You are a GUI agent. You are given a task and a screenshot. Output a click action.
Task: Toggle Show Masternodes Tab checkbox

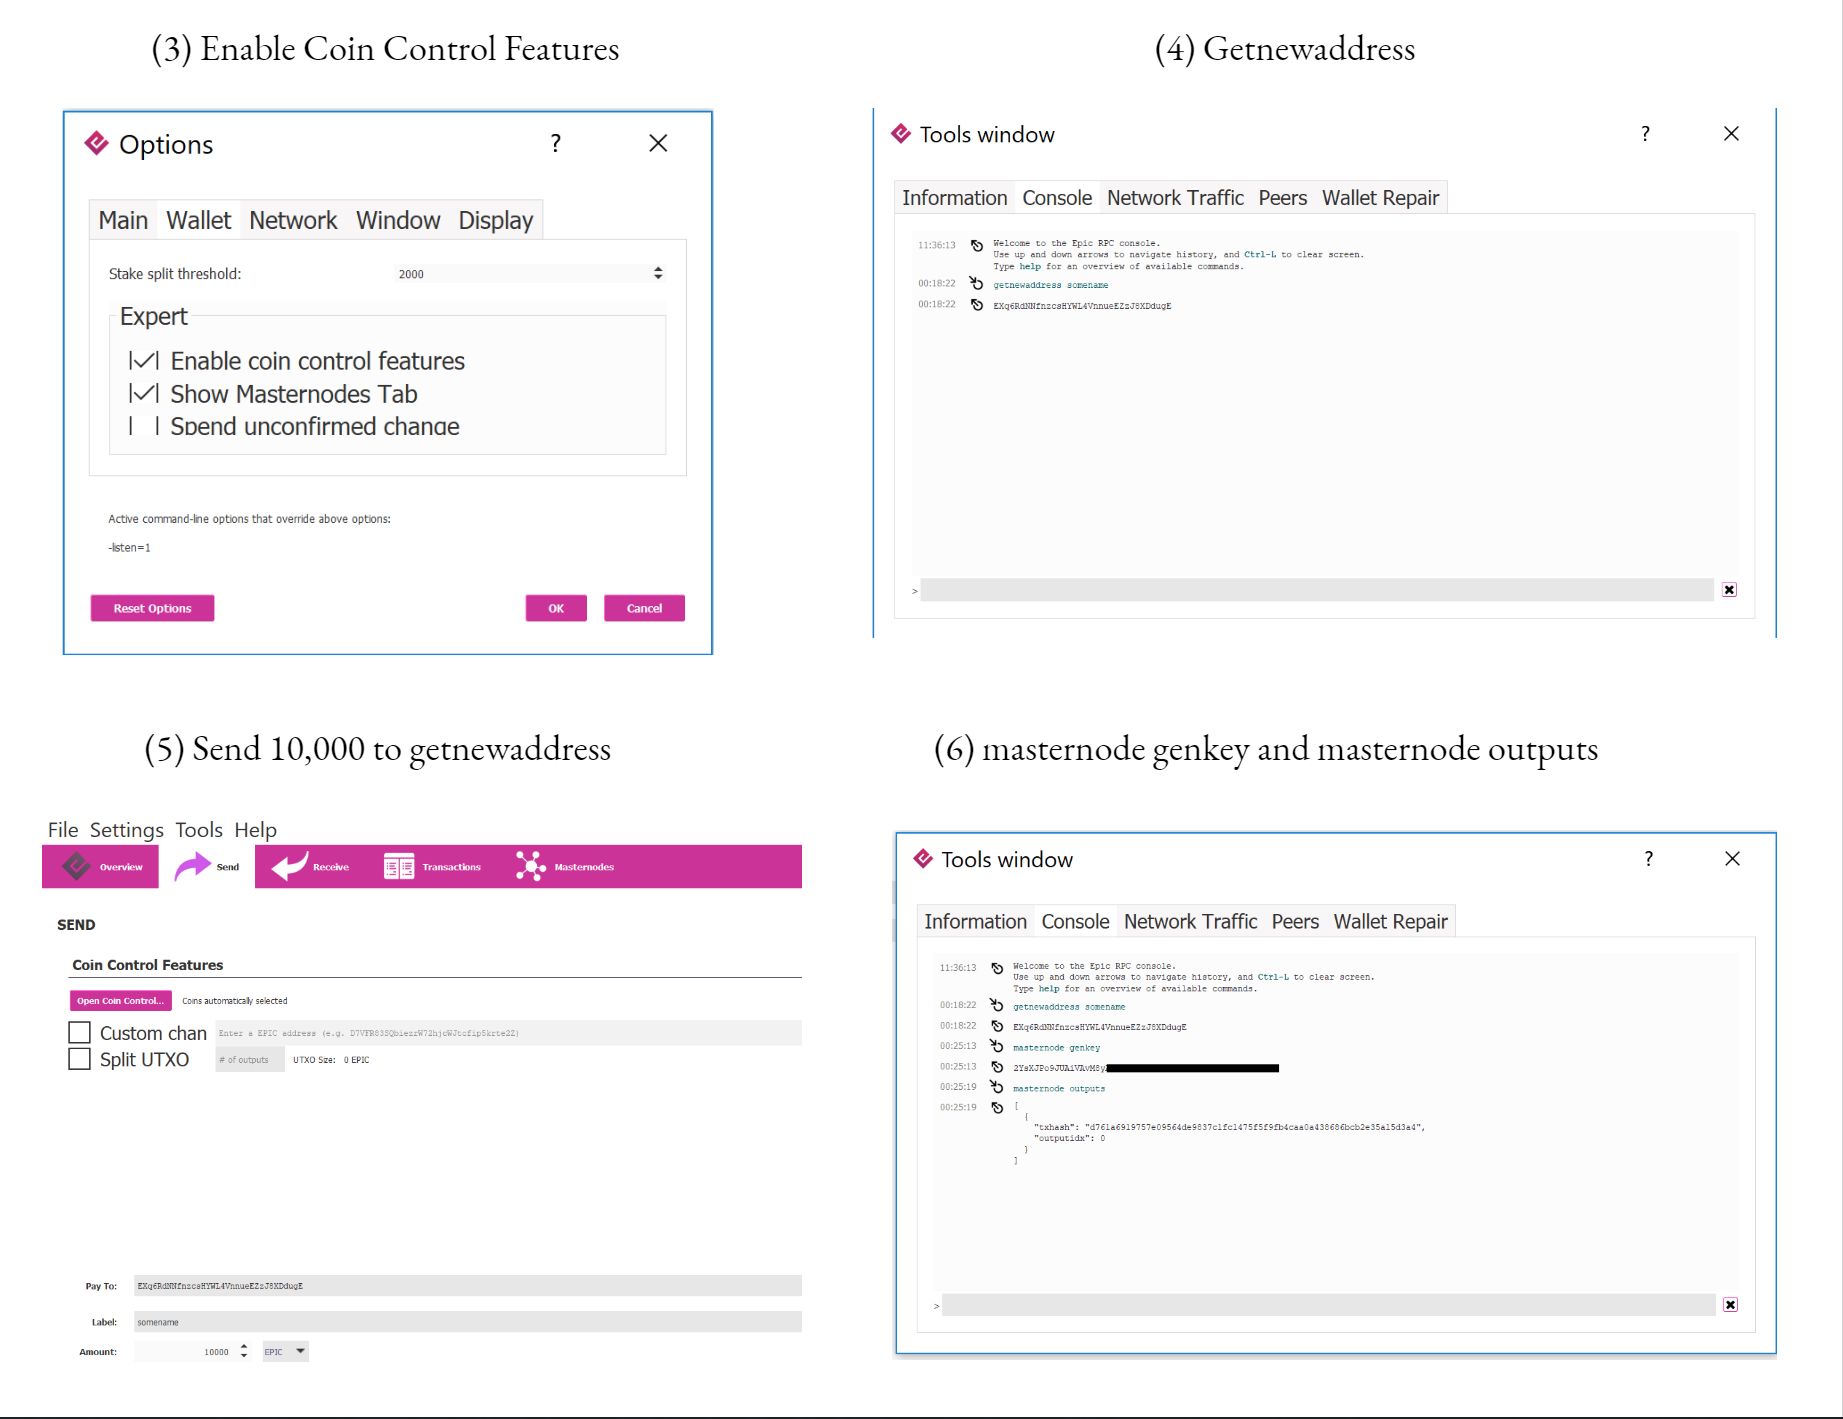click(x=144, y=394)
